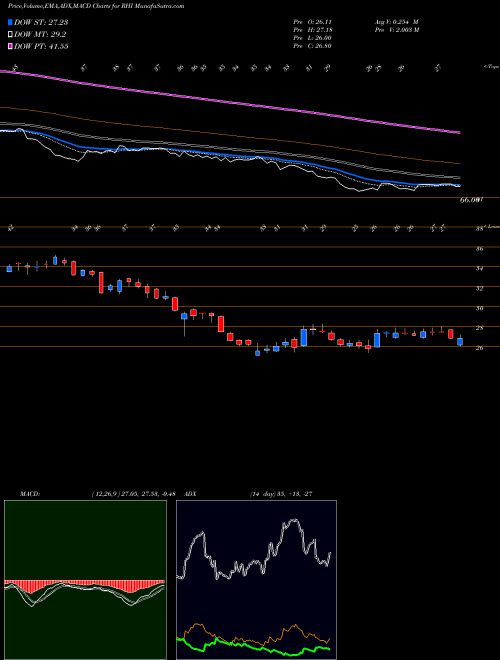The image size is (500, 660).
Task: Click the 30 price axis label
Action: (479, 308)
